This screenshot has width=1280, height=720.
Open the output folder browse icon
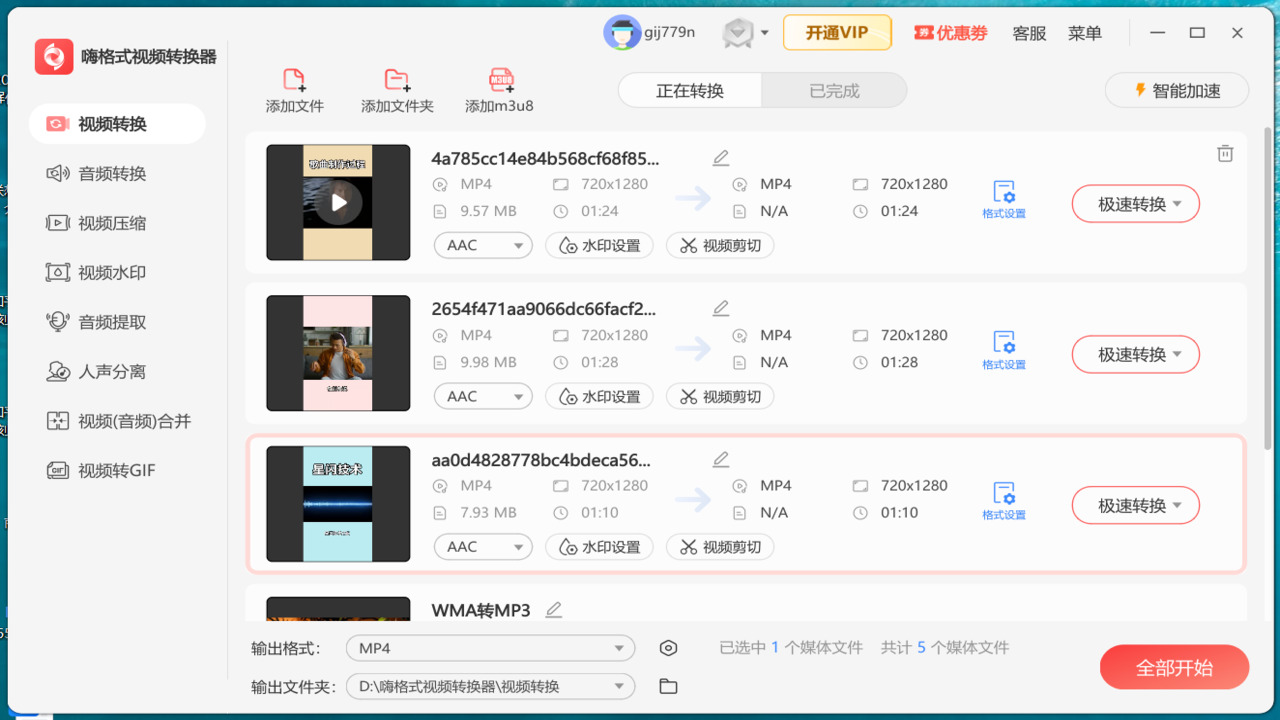pos(668,686)
